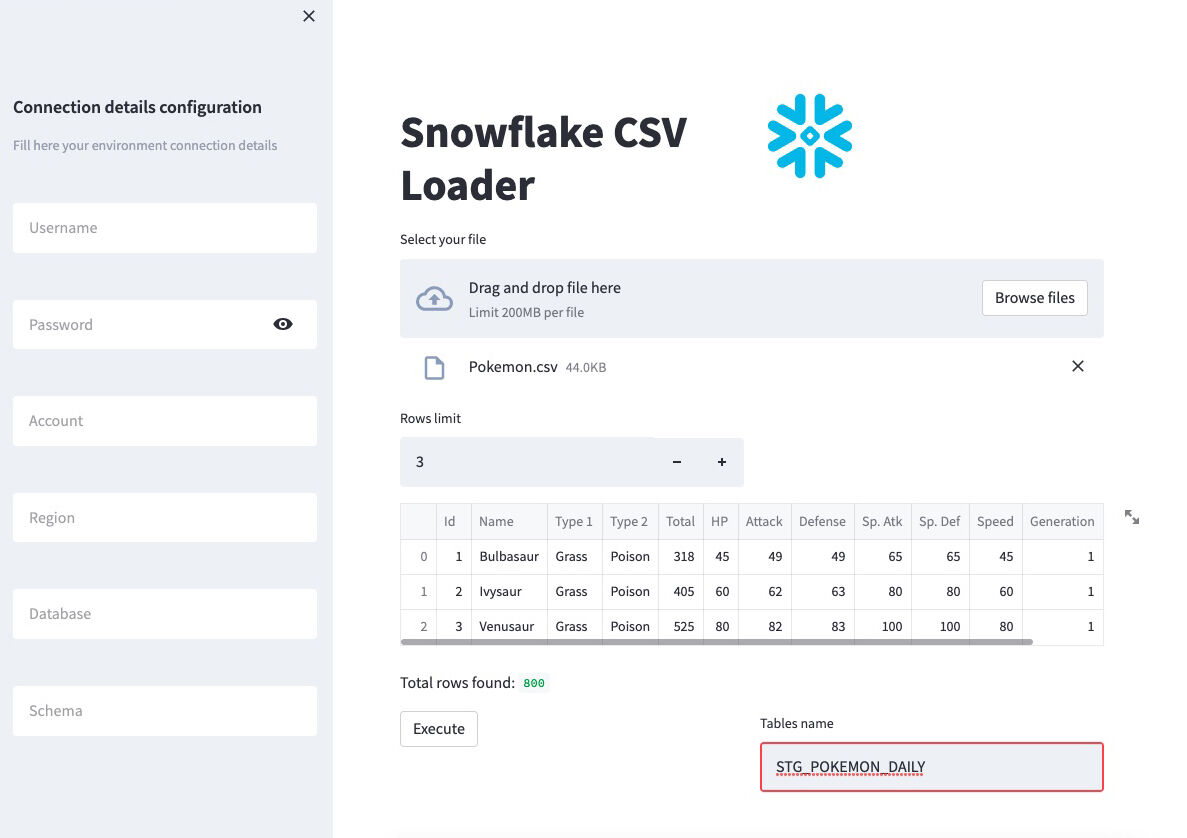Sort by the Attack column header

click(764, 522)
